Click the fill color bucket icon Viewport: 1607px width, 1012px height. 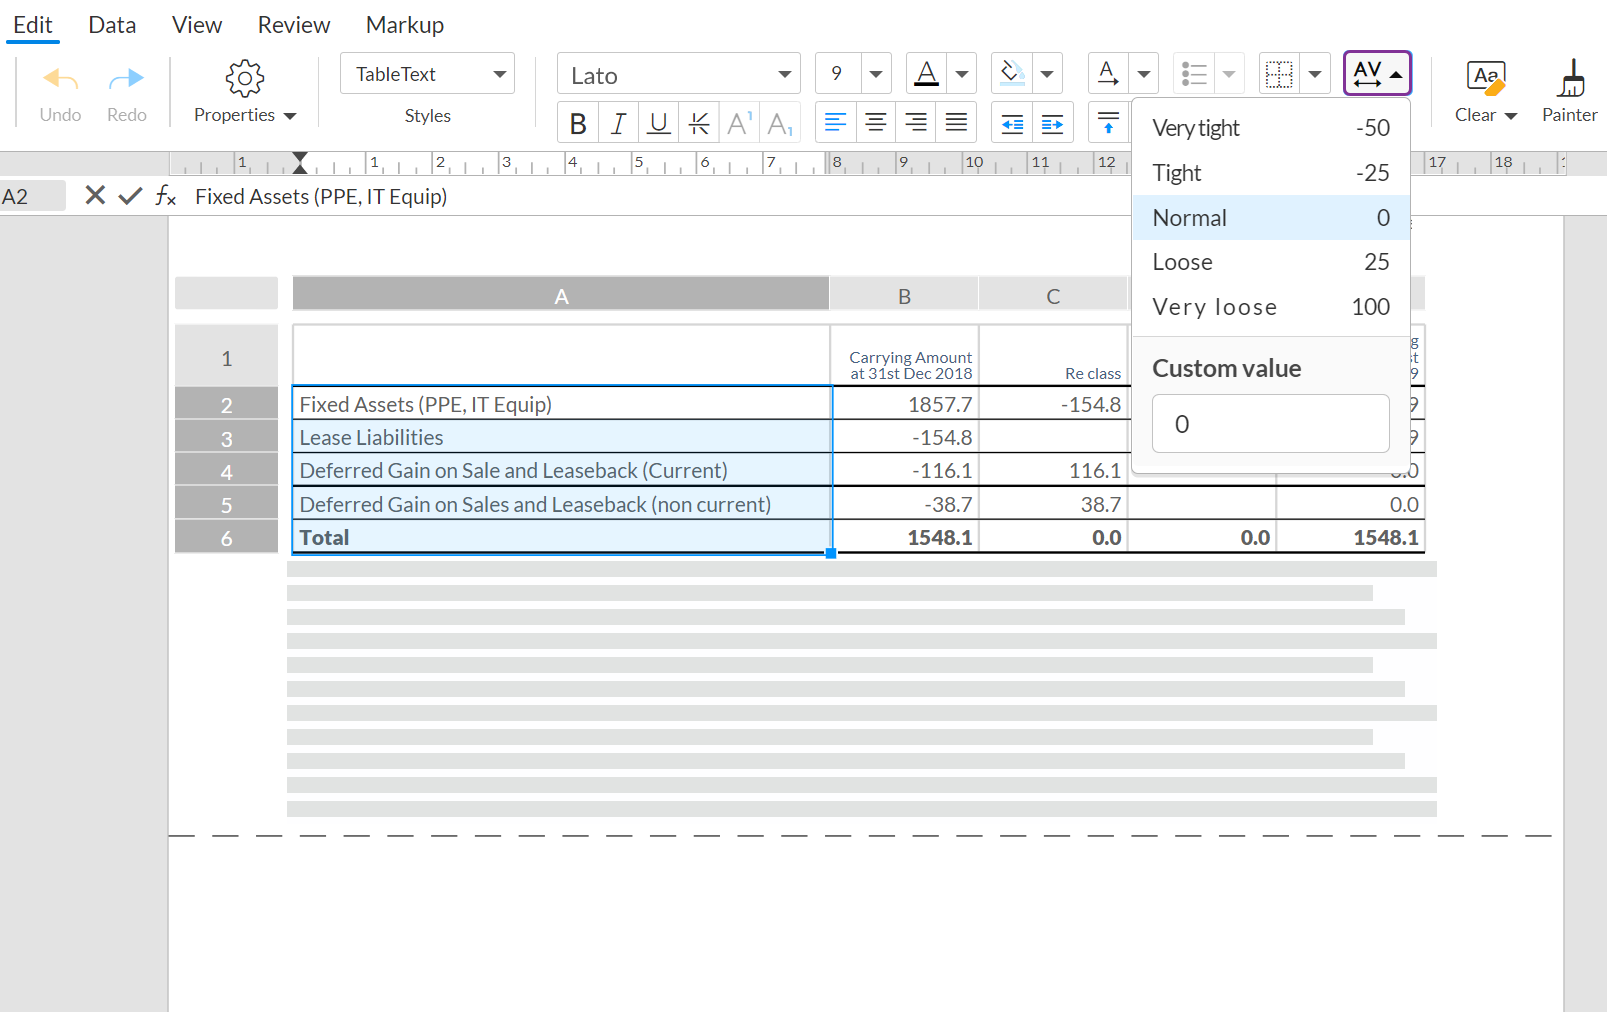tap(1012, 73)
